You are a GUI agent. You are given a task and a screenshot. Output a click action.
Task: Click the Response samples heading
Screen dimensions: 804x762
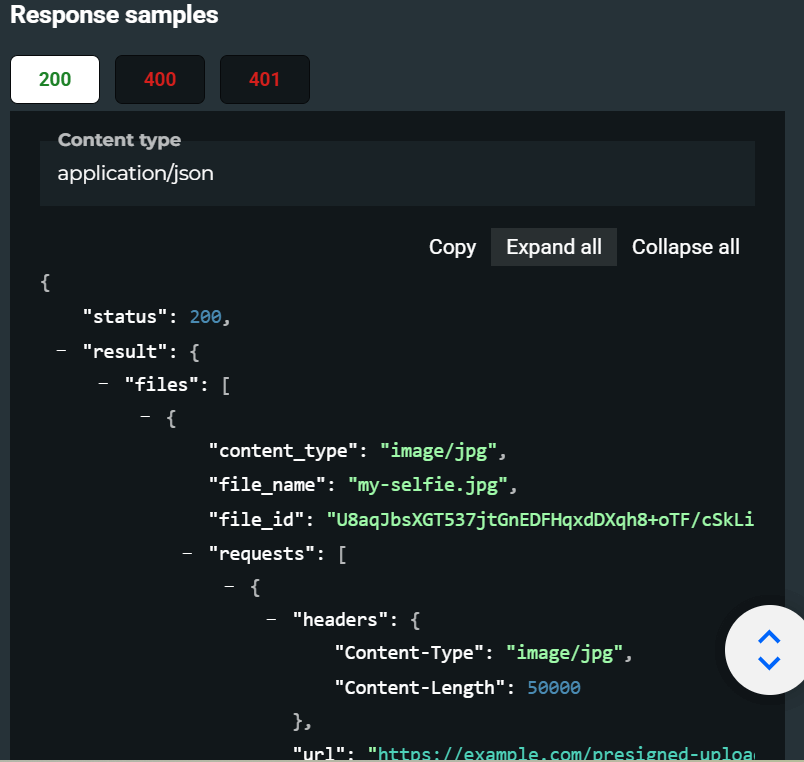tap(114, 16)
